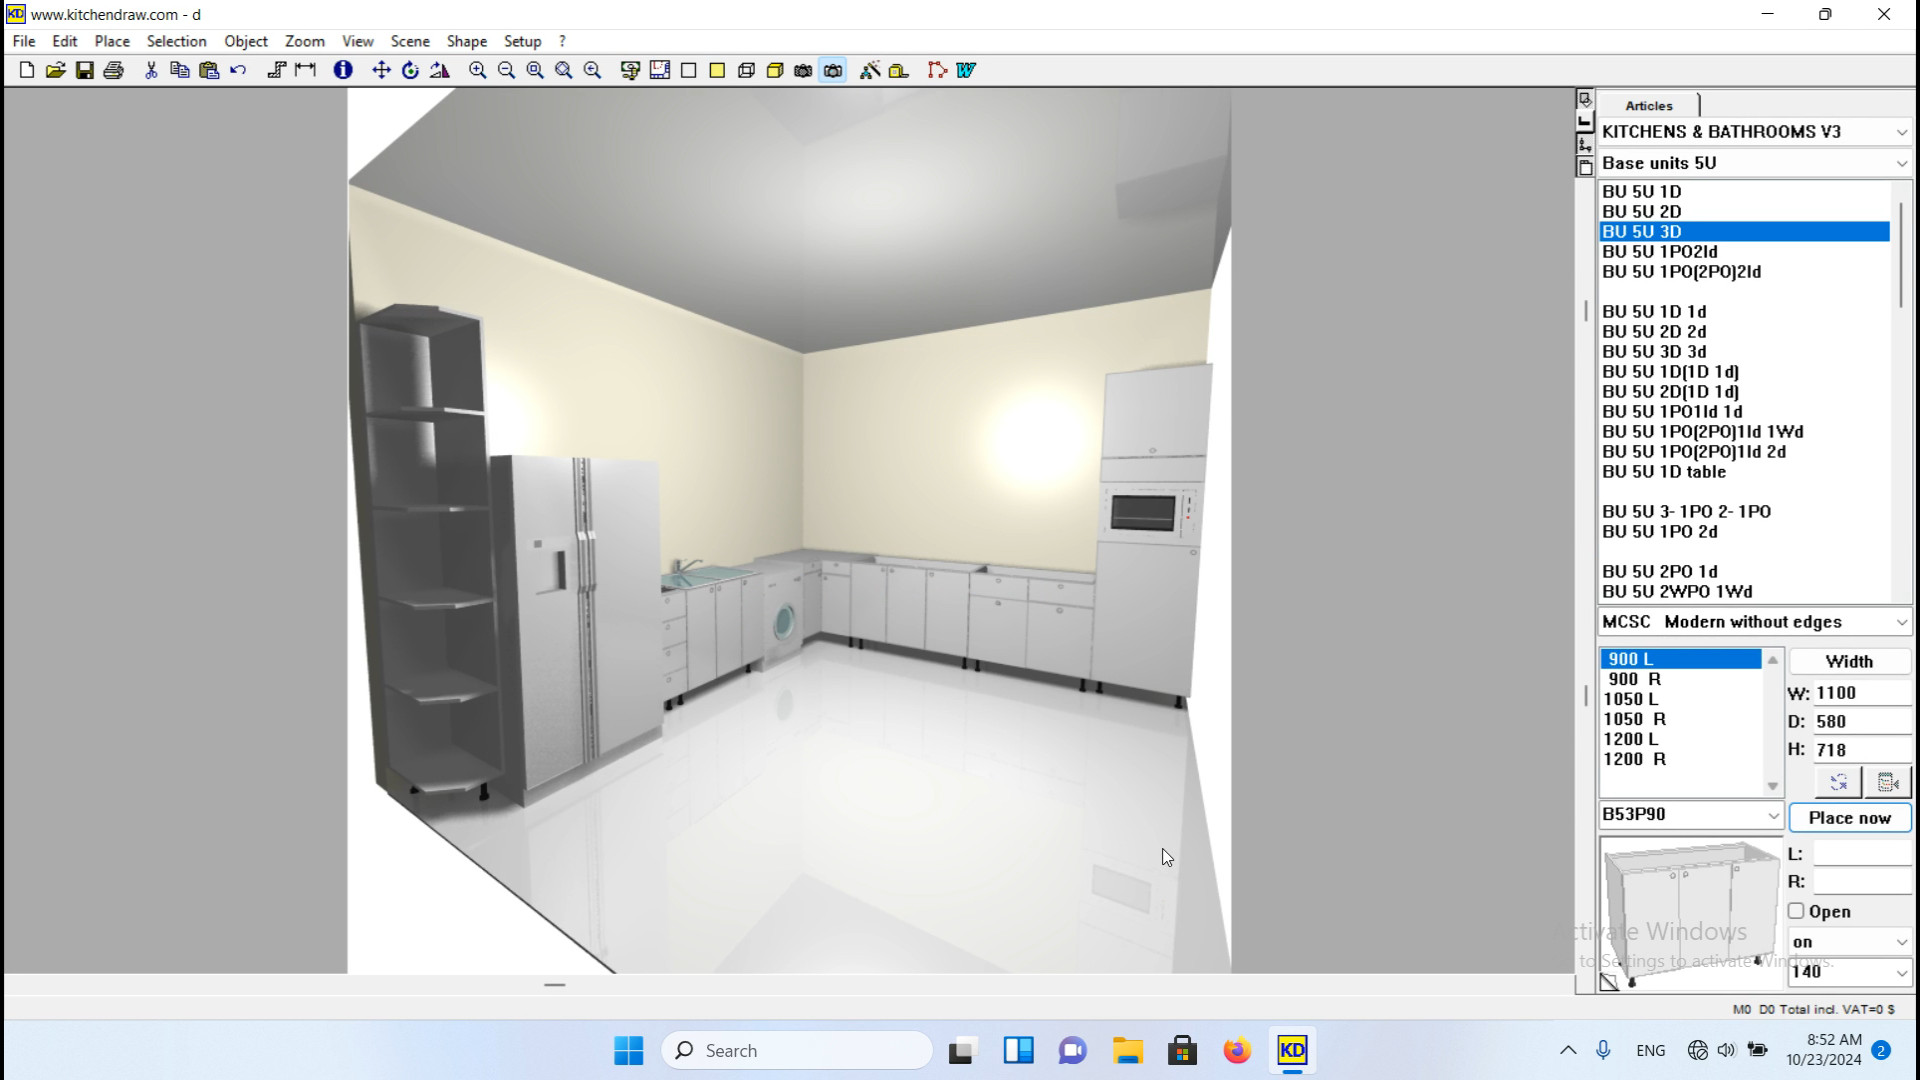This screenshot has width=1920, height=1080.
Task: Click the dimension measure icon
Action: click(305, 70)
